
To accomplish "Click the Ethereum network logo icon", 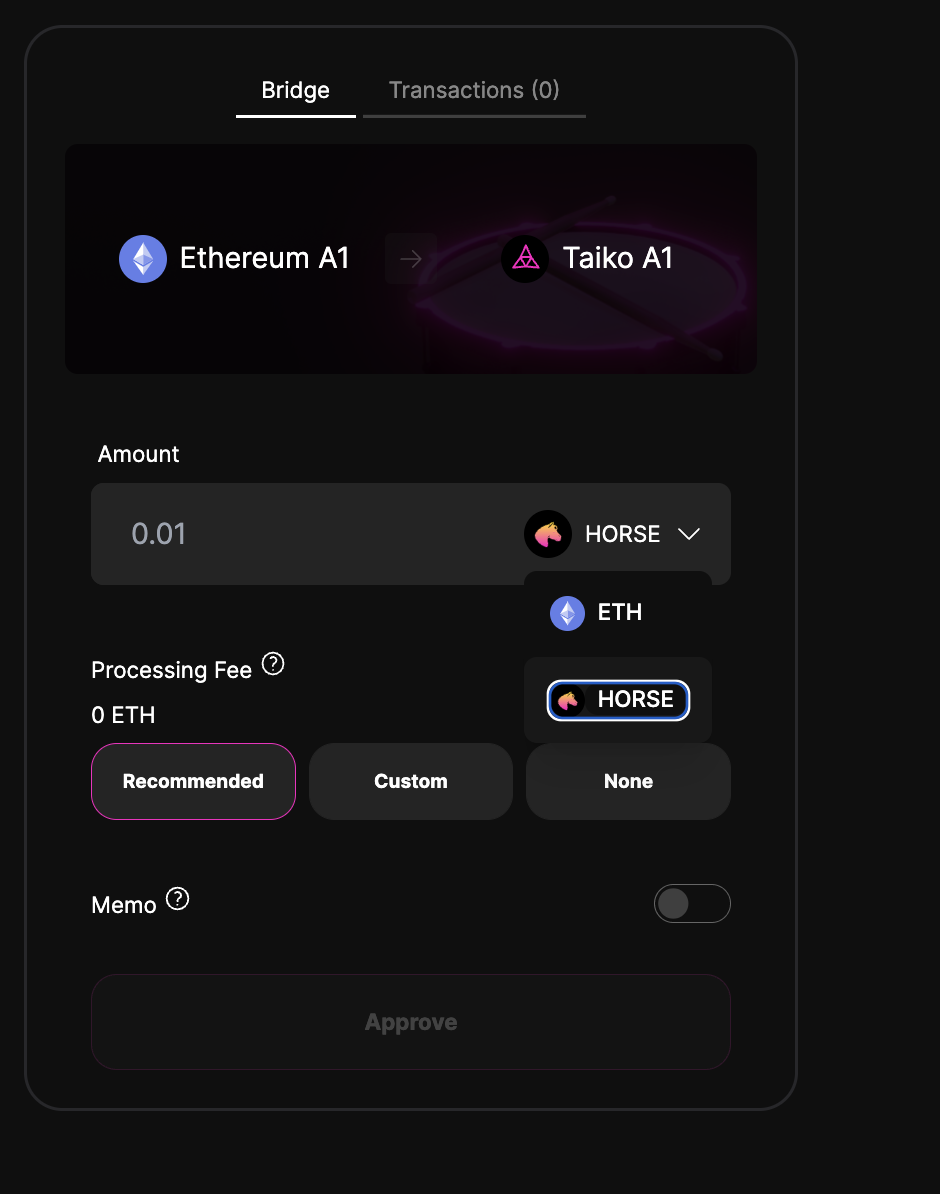I will pyautogui.click(x=142, y=258).
